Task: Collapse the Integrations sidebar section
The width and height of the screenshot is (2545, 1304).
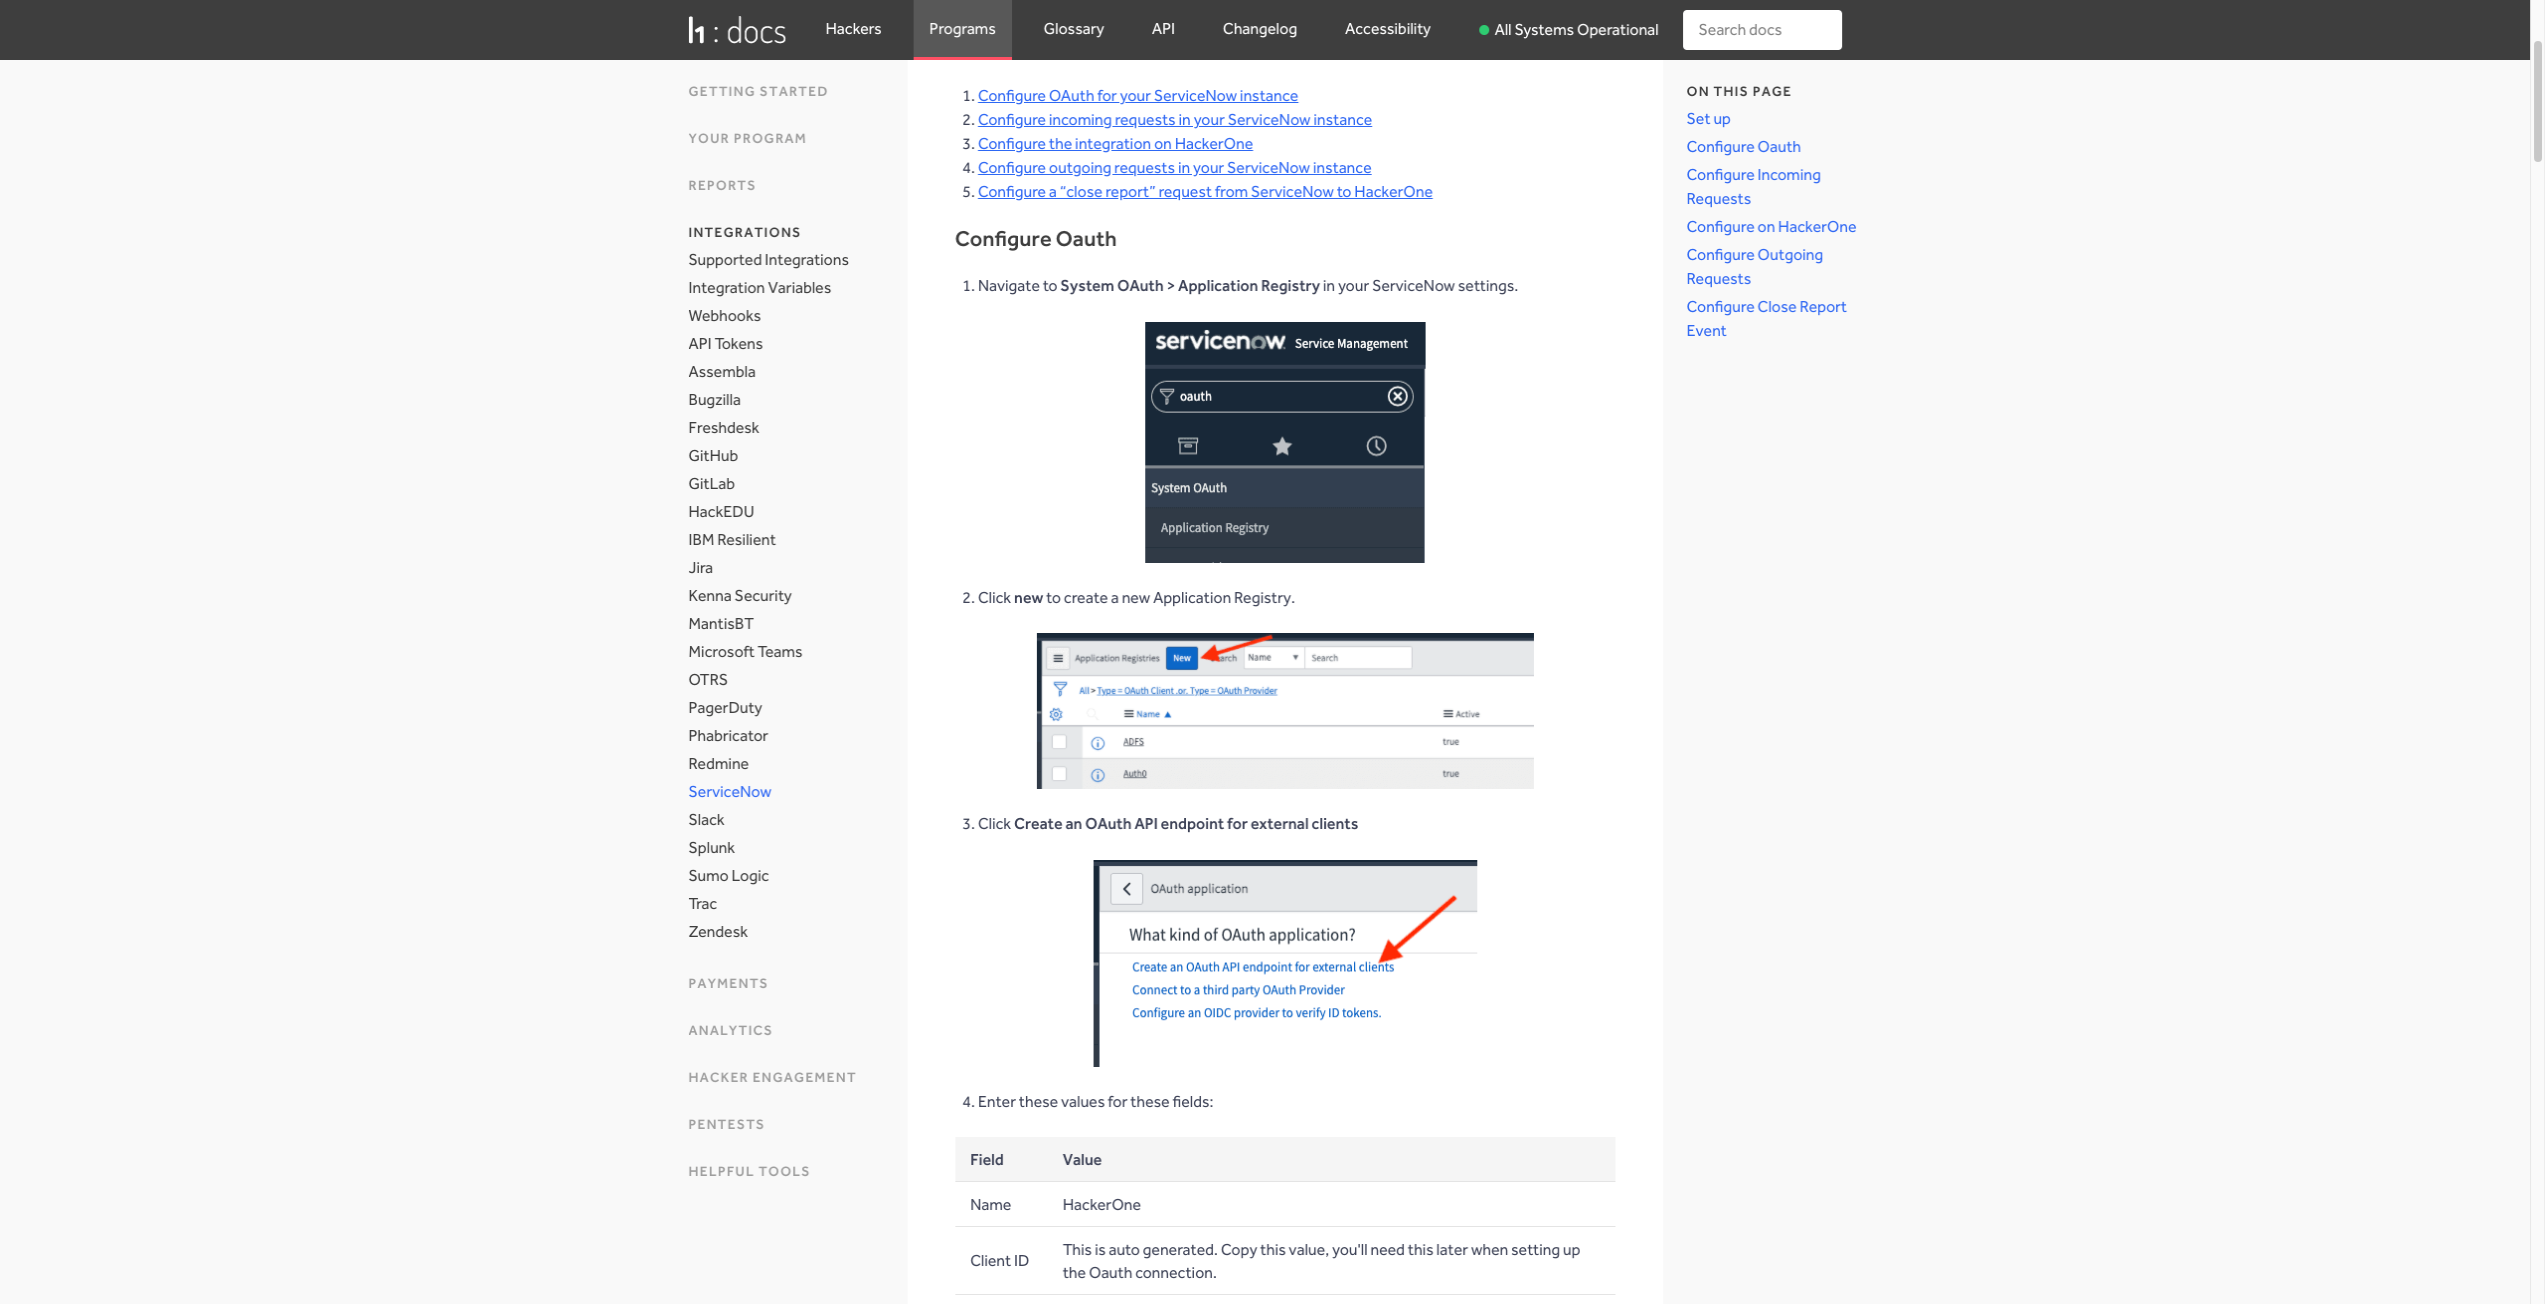Action: coord(744,232)
